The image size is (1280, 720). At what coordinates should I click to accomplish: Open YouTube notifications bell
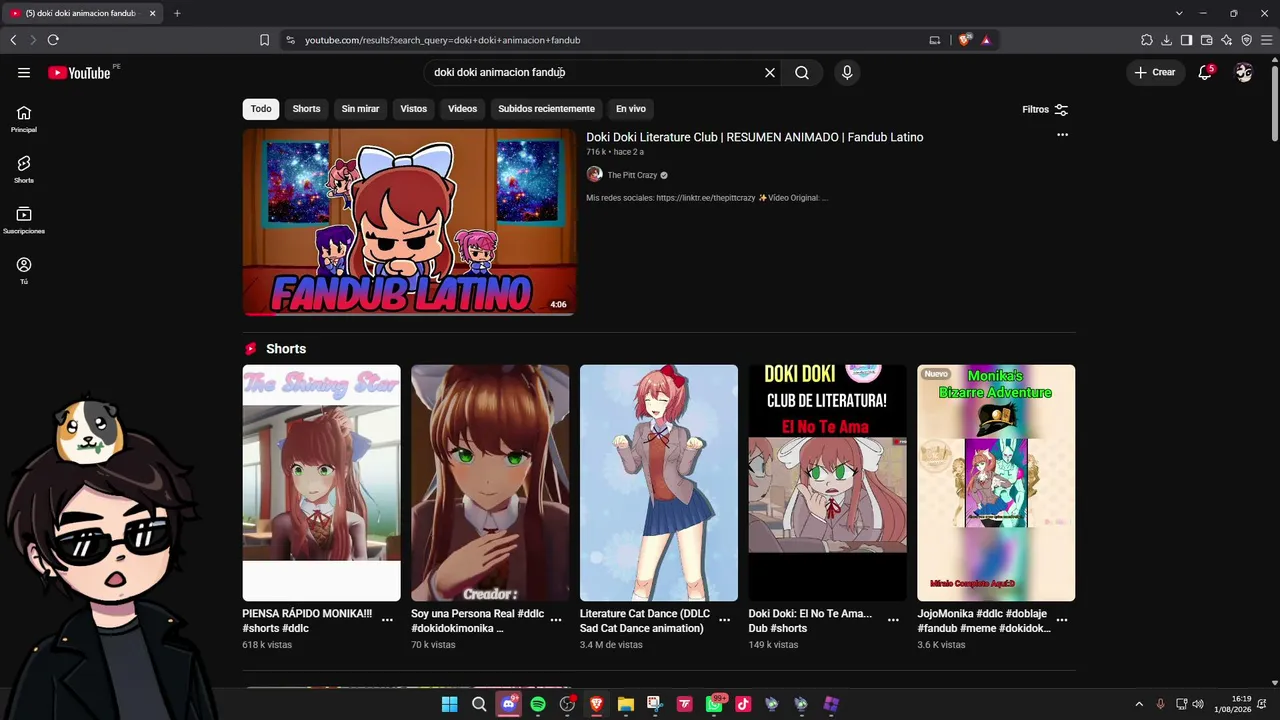coord(1205,72)
